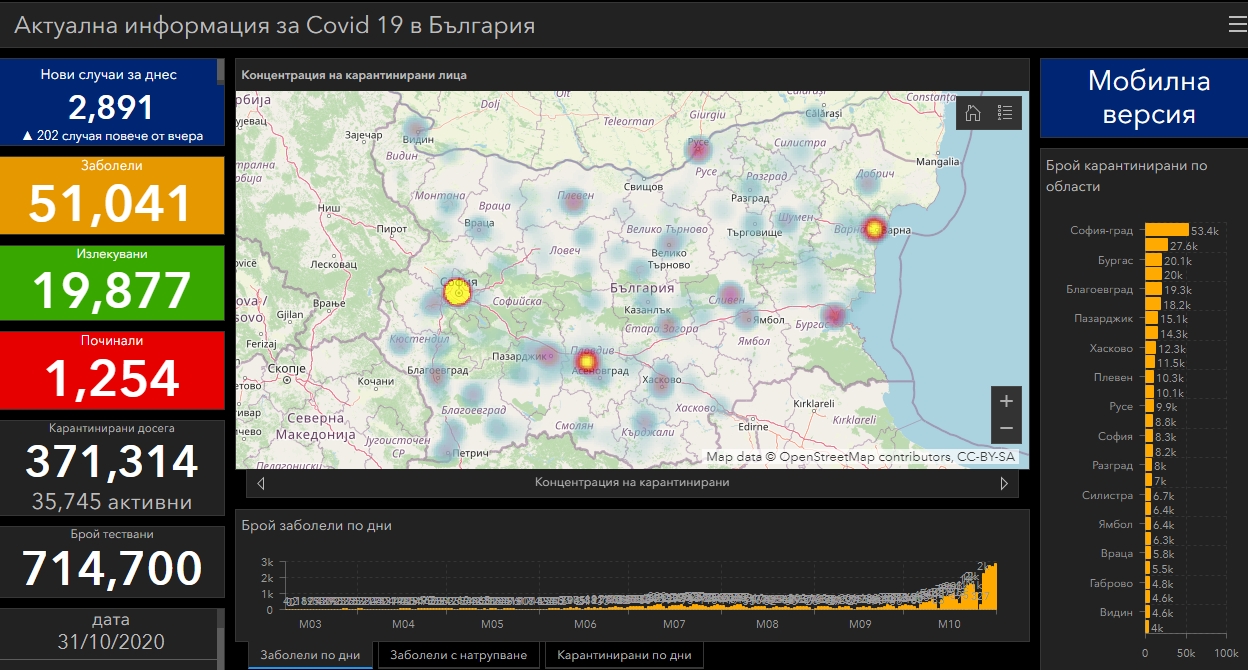Select the Plovdiv hotspot on the map

tap(587, 360)
